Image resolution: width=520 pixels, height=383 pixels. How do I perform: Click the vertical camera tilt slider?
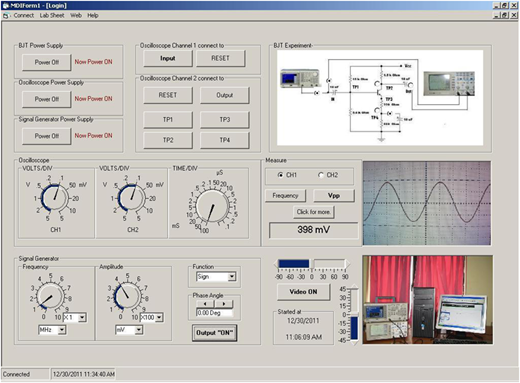click(x=354, y=315)
